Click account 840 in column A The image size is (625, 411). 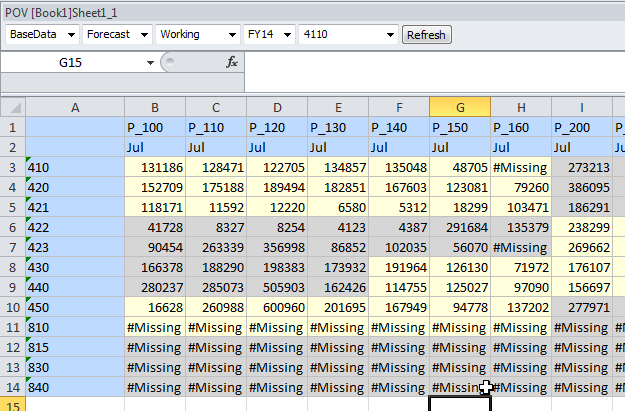(75, 387)
